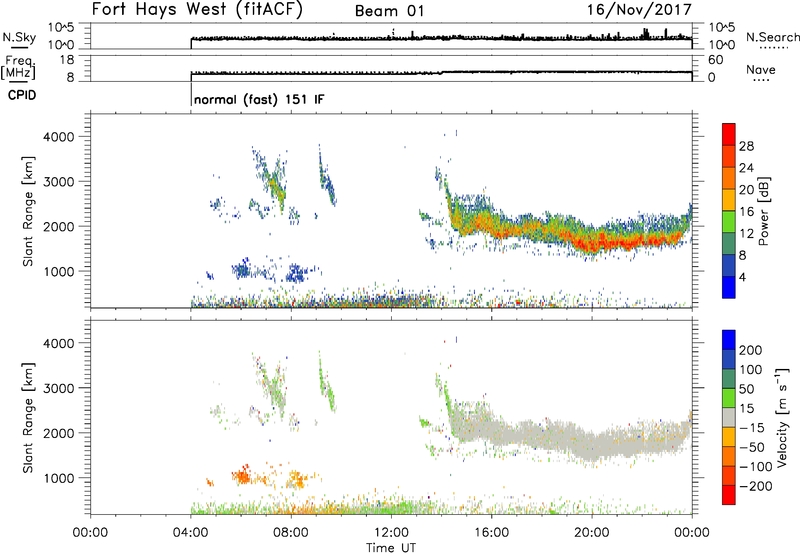Click the 'Time UT' axis title
Image resolution: width=800 pixels, height=554 pixels.
click(391, 547)
